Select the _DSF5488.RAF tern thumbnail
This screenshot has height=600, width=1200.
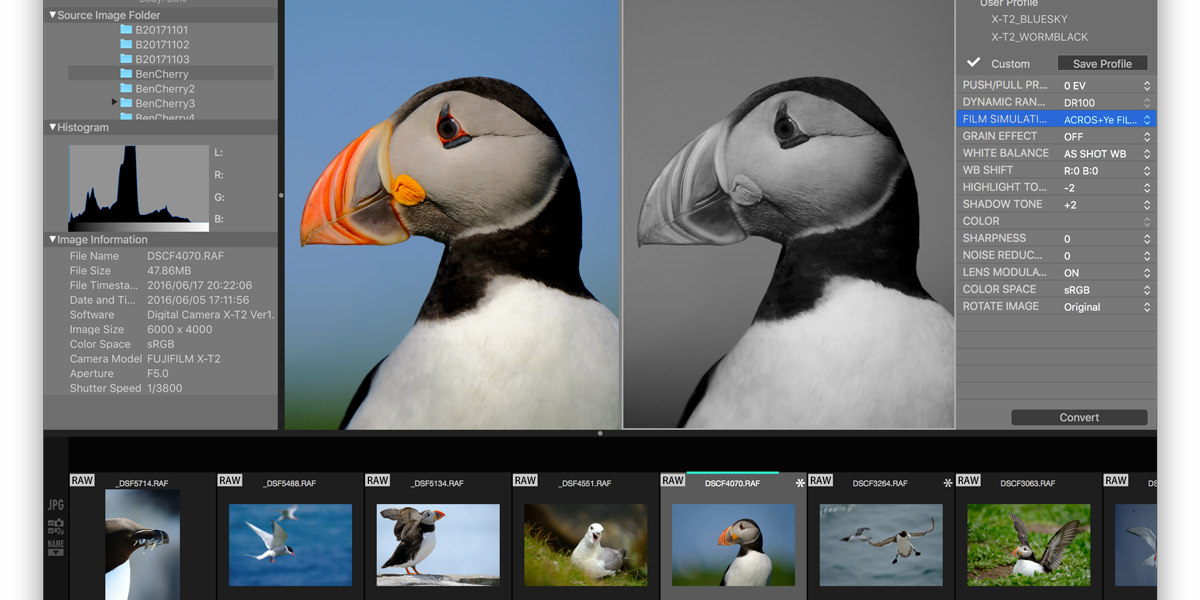pyautogui.click(x=290, y=545)
